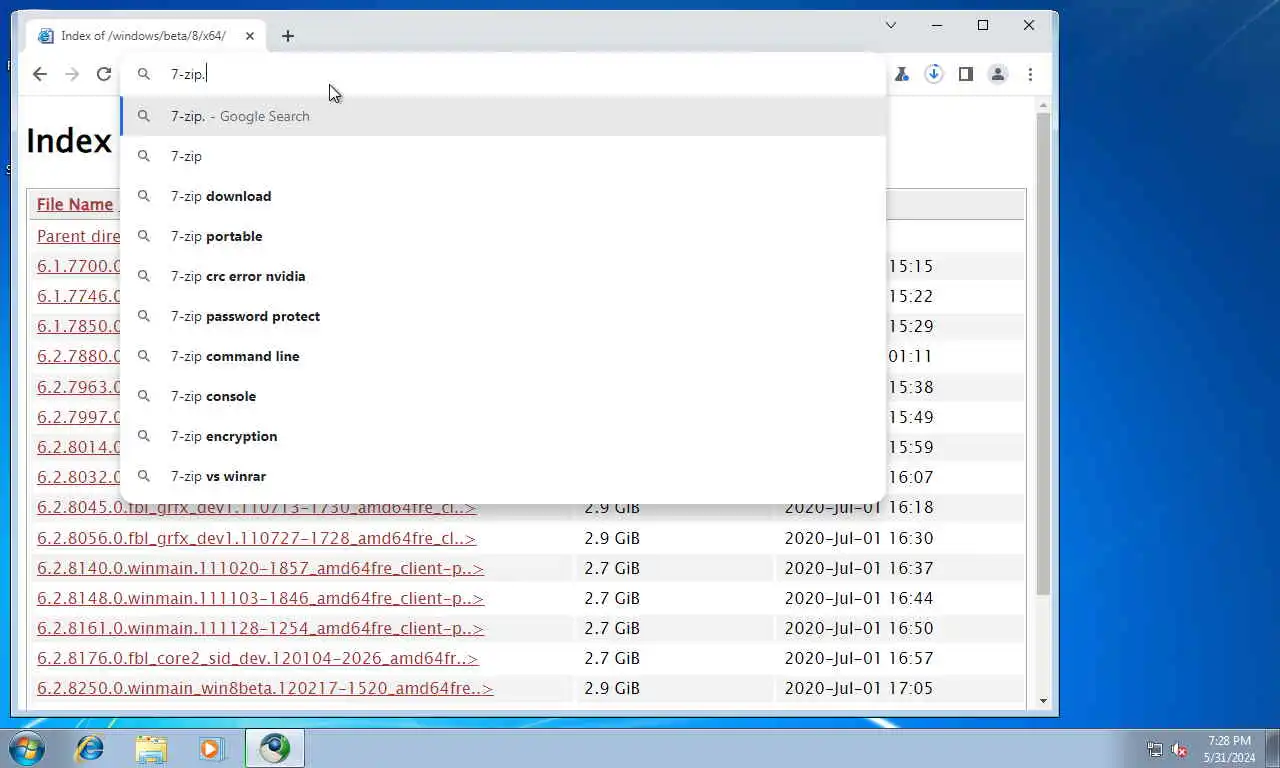Choose the '7-zip. - Google Search' suggestion
This screenshot has width=1280, height=768.
(x=503, y=116)
